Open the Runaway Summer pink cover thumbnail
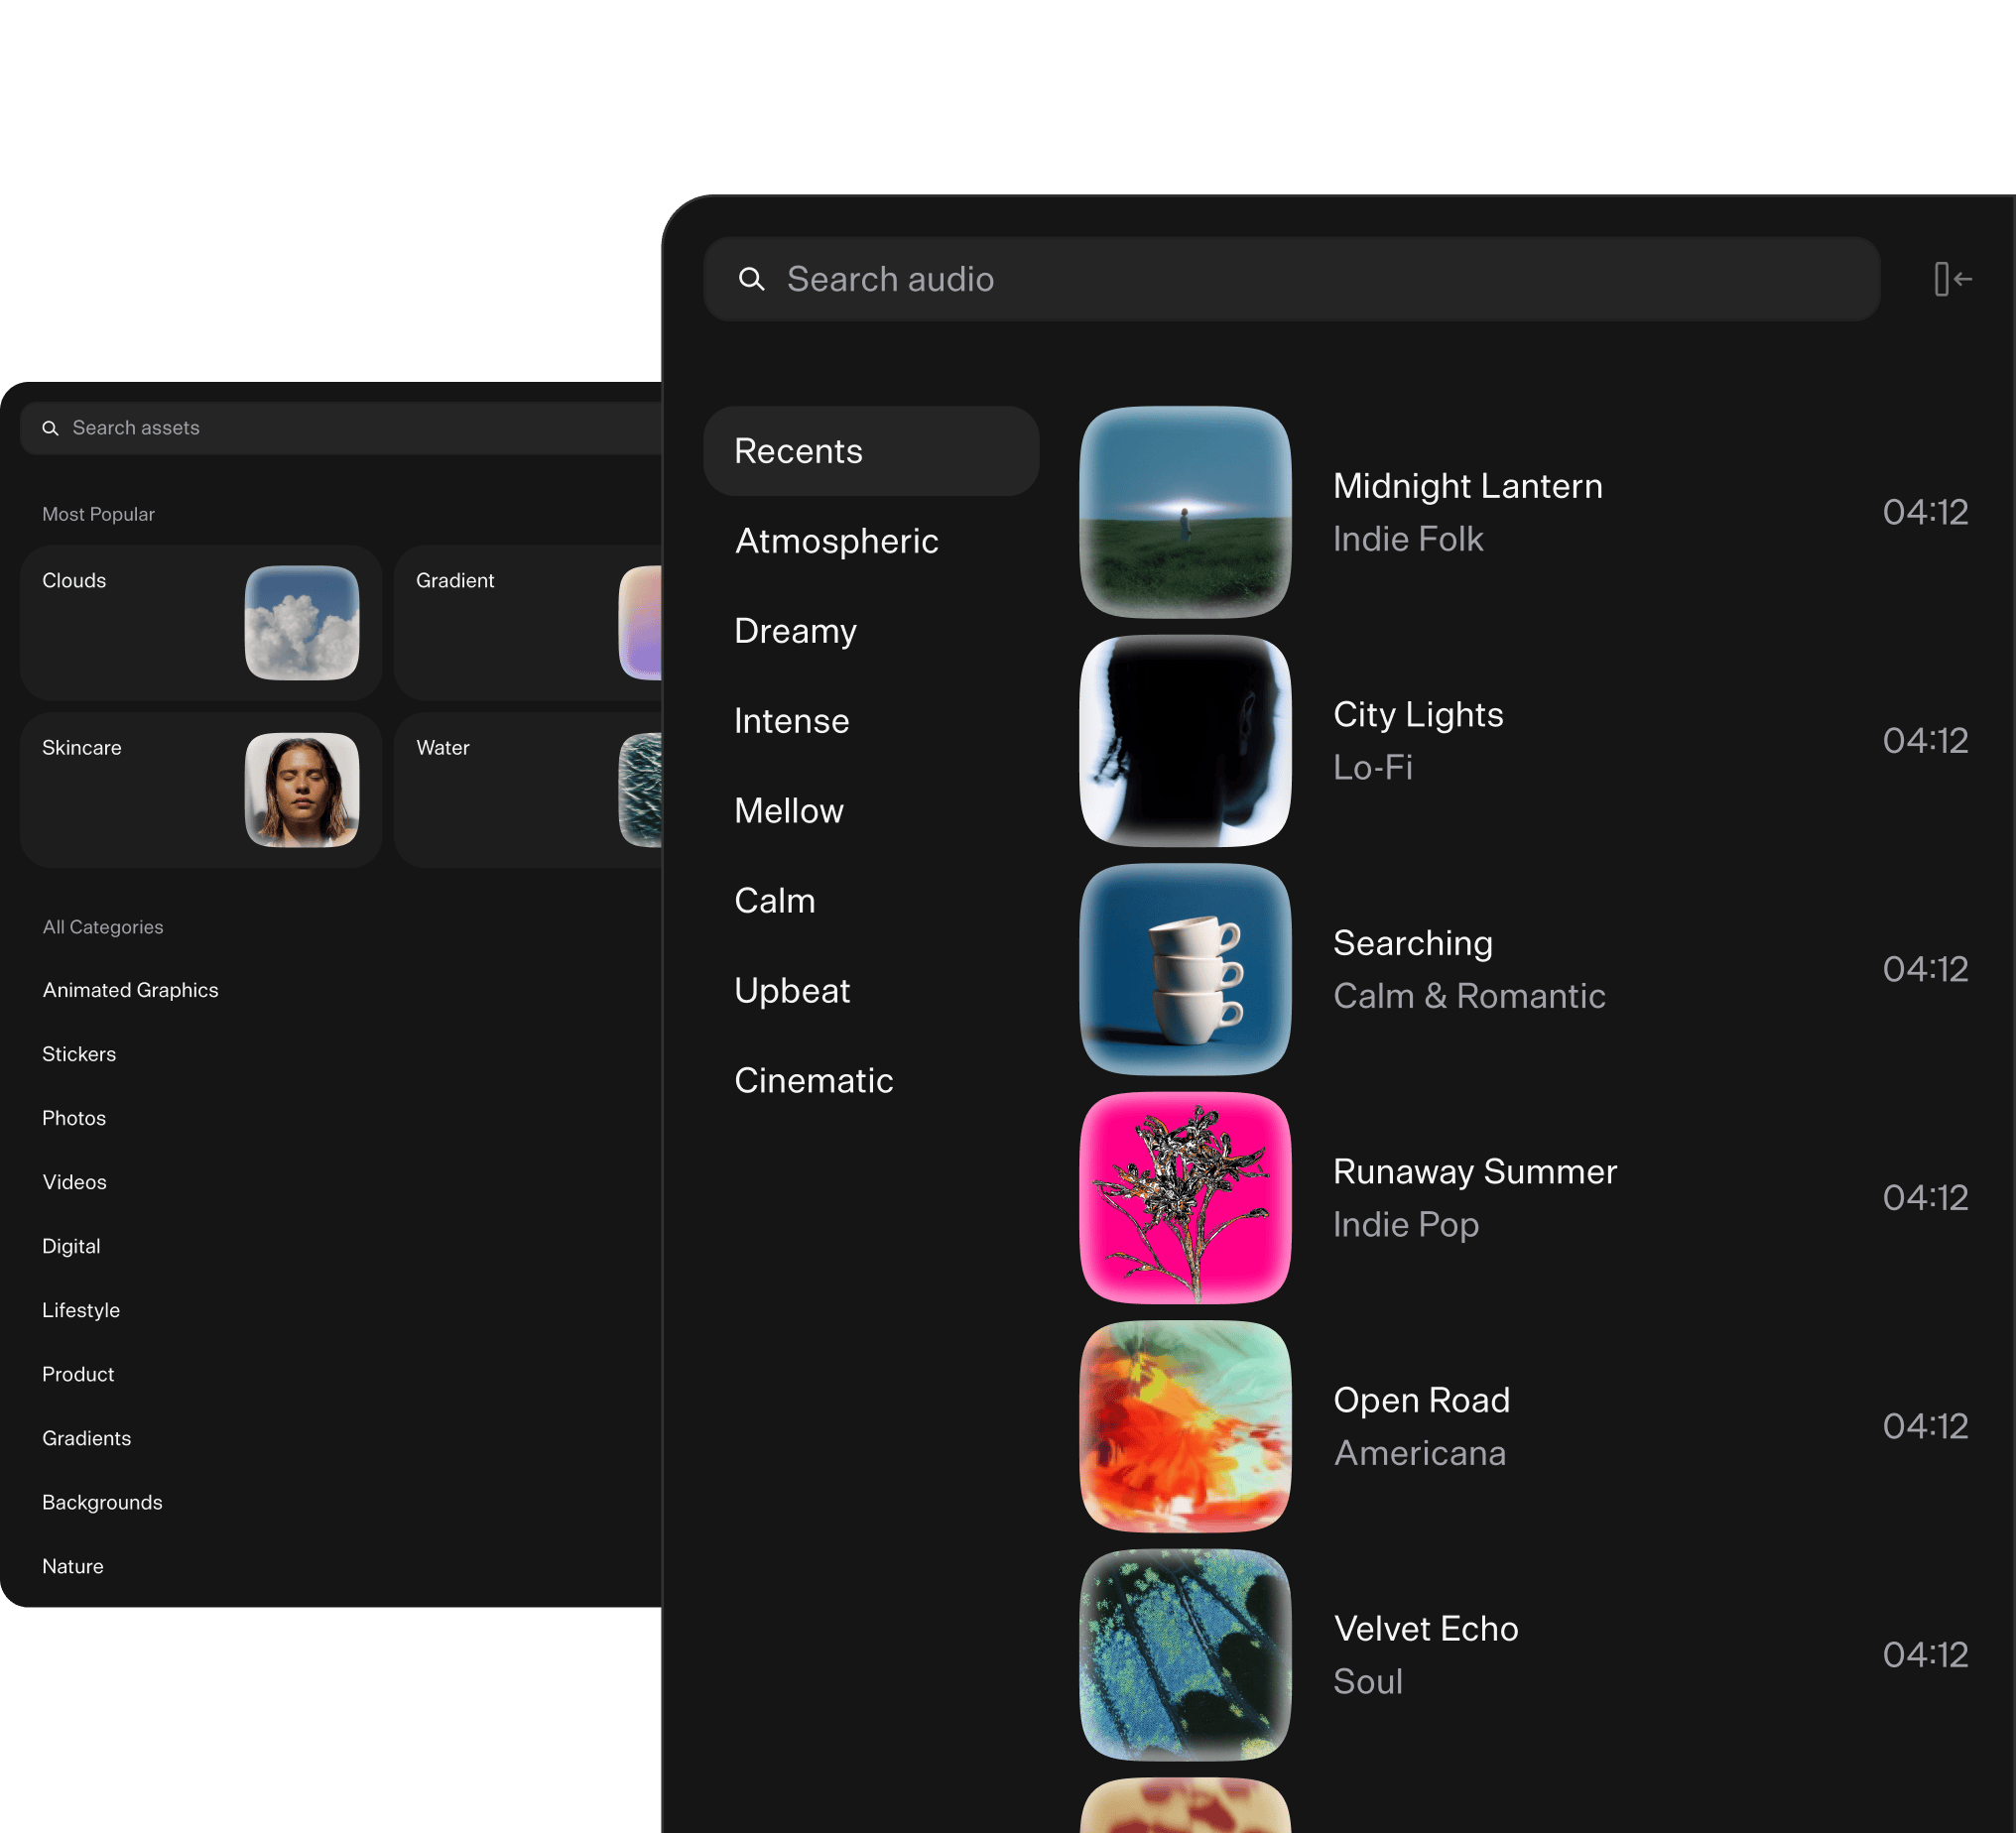The width and height of the screenshot is (2016, 1833). [x=1185, y=1198]
